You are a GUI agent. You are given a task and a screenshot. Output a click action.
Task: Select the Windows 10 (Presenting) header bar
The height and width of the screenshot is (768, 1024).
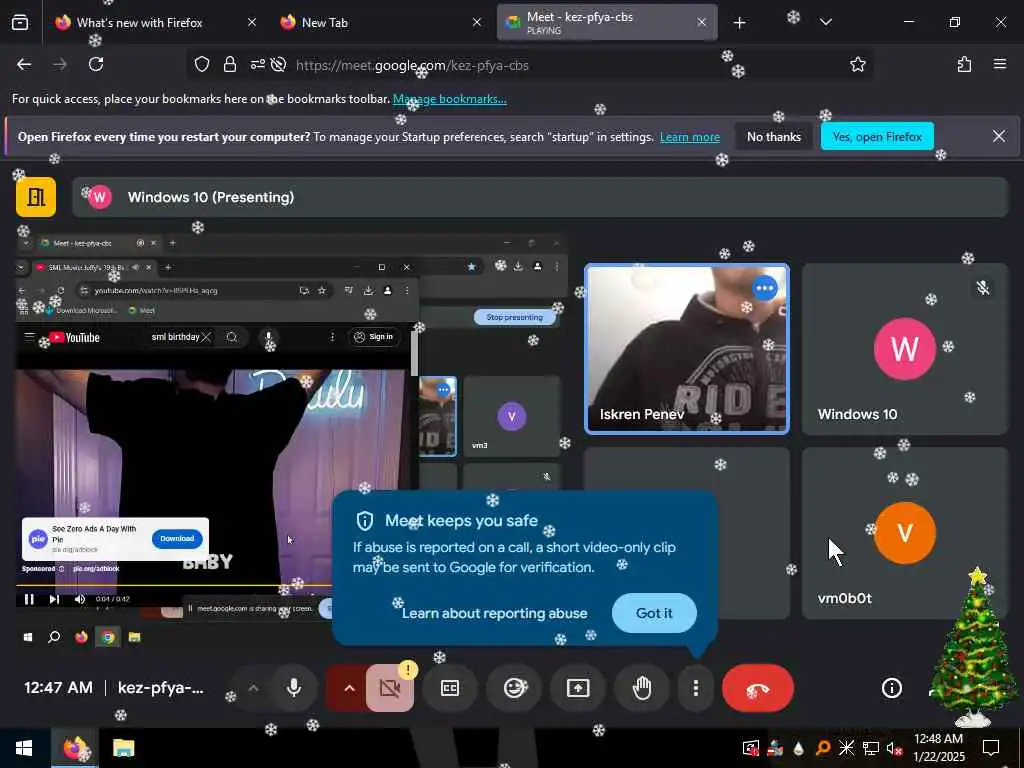[540, 197]
